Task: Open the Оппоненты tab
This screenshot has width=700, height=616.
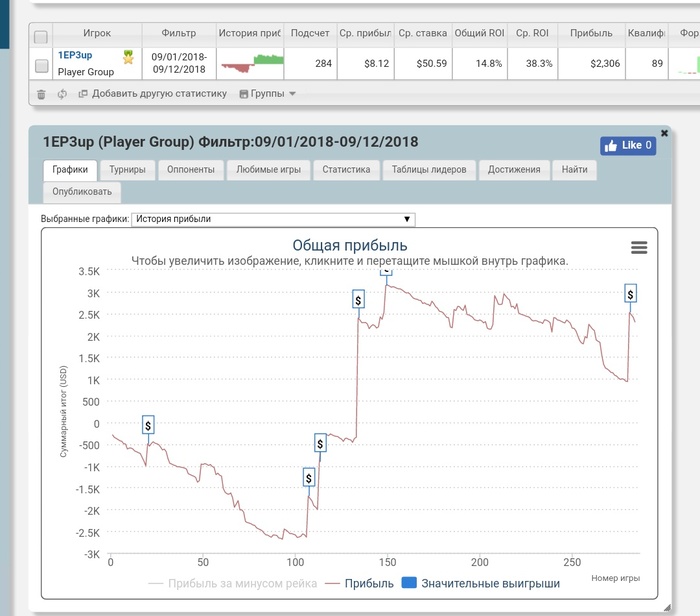Action: coord(191,170)
